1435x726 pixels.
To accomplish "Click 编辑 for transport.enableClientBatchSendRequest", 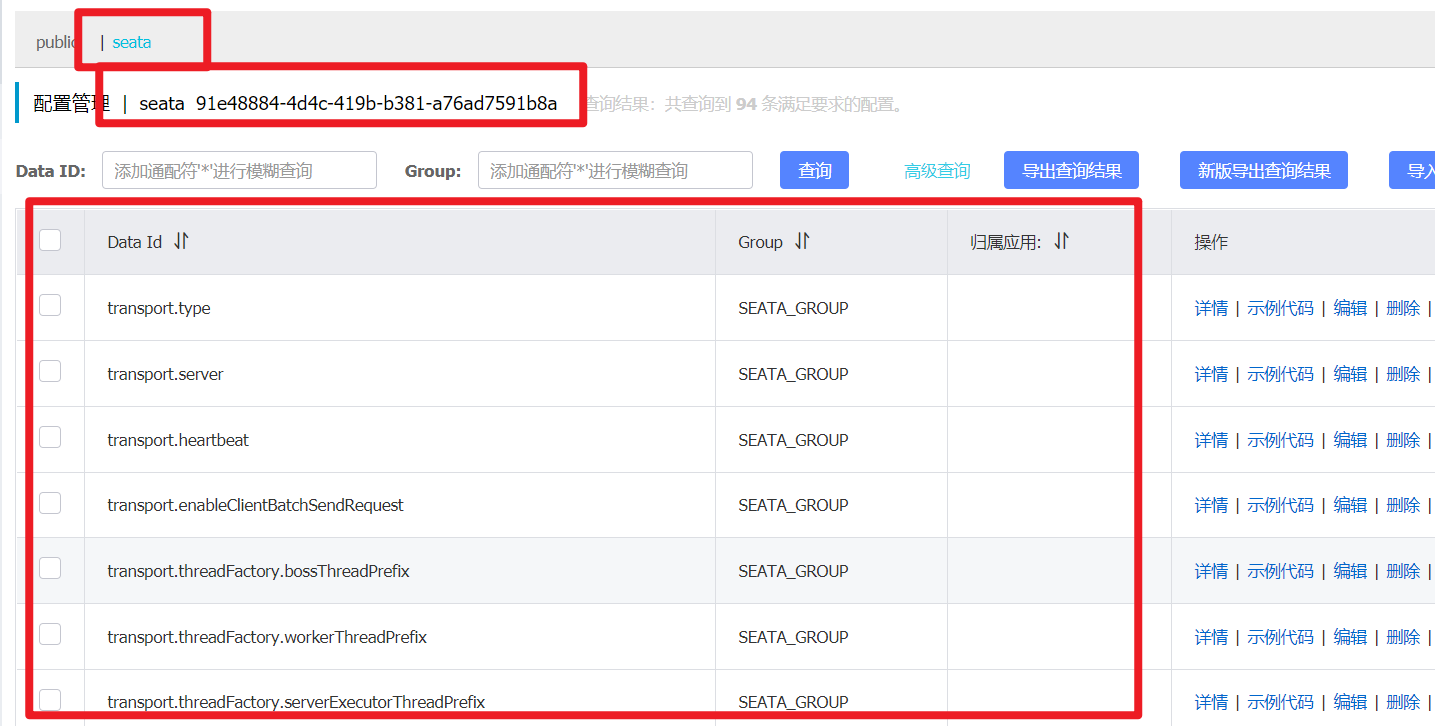I will tap(1350, 505).
